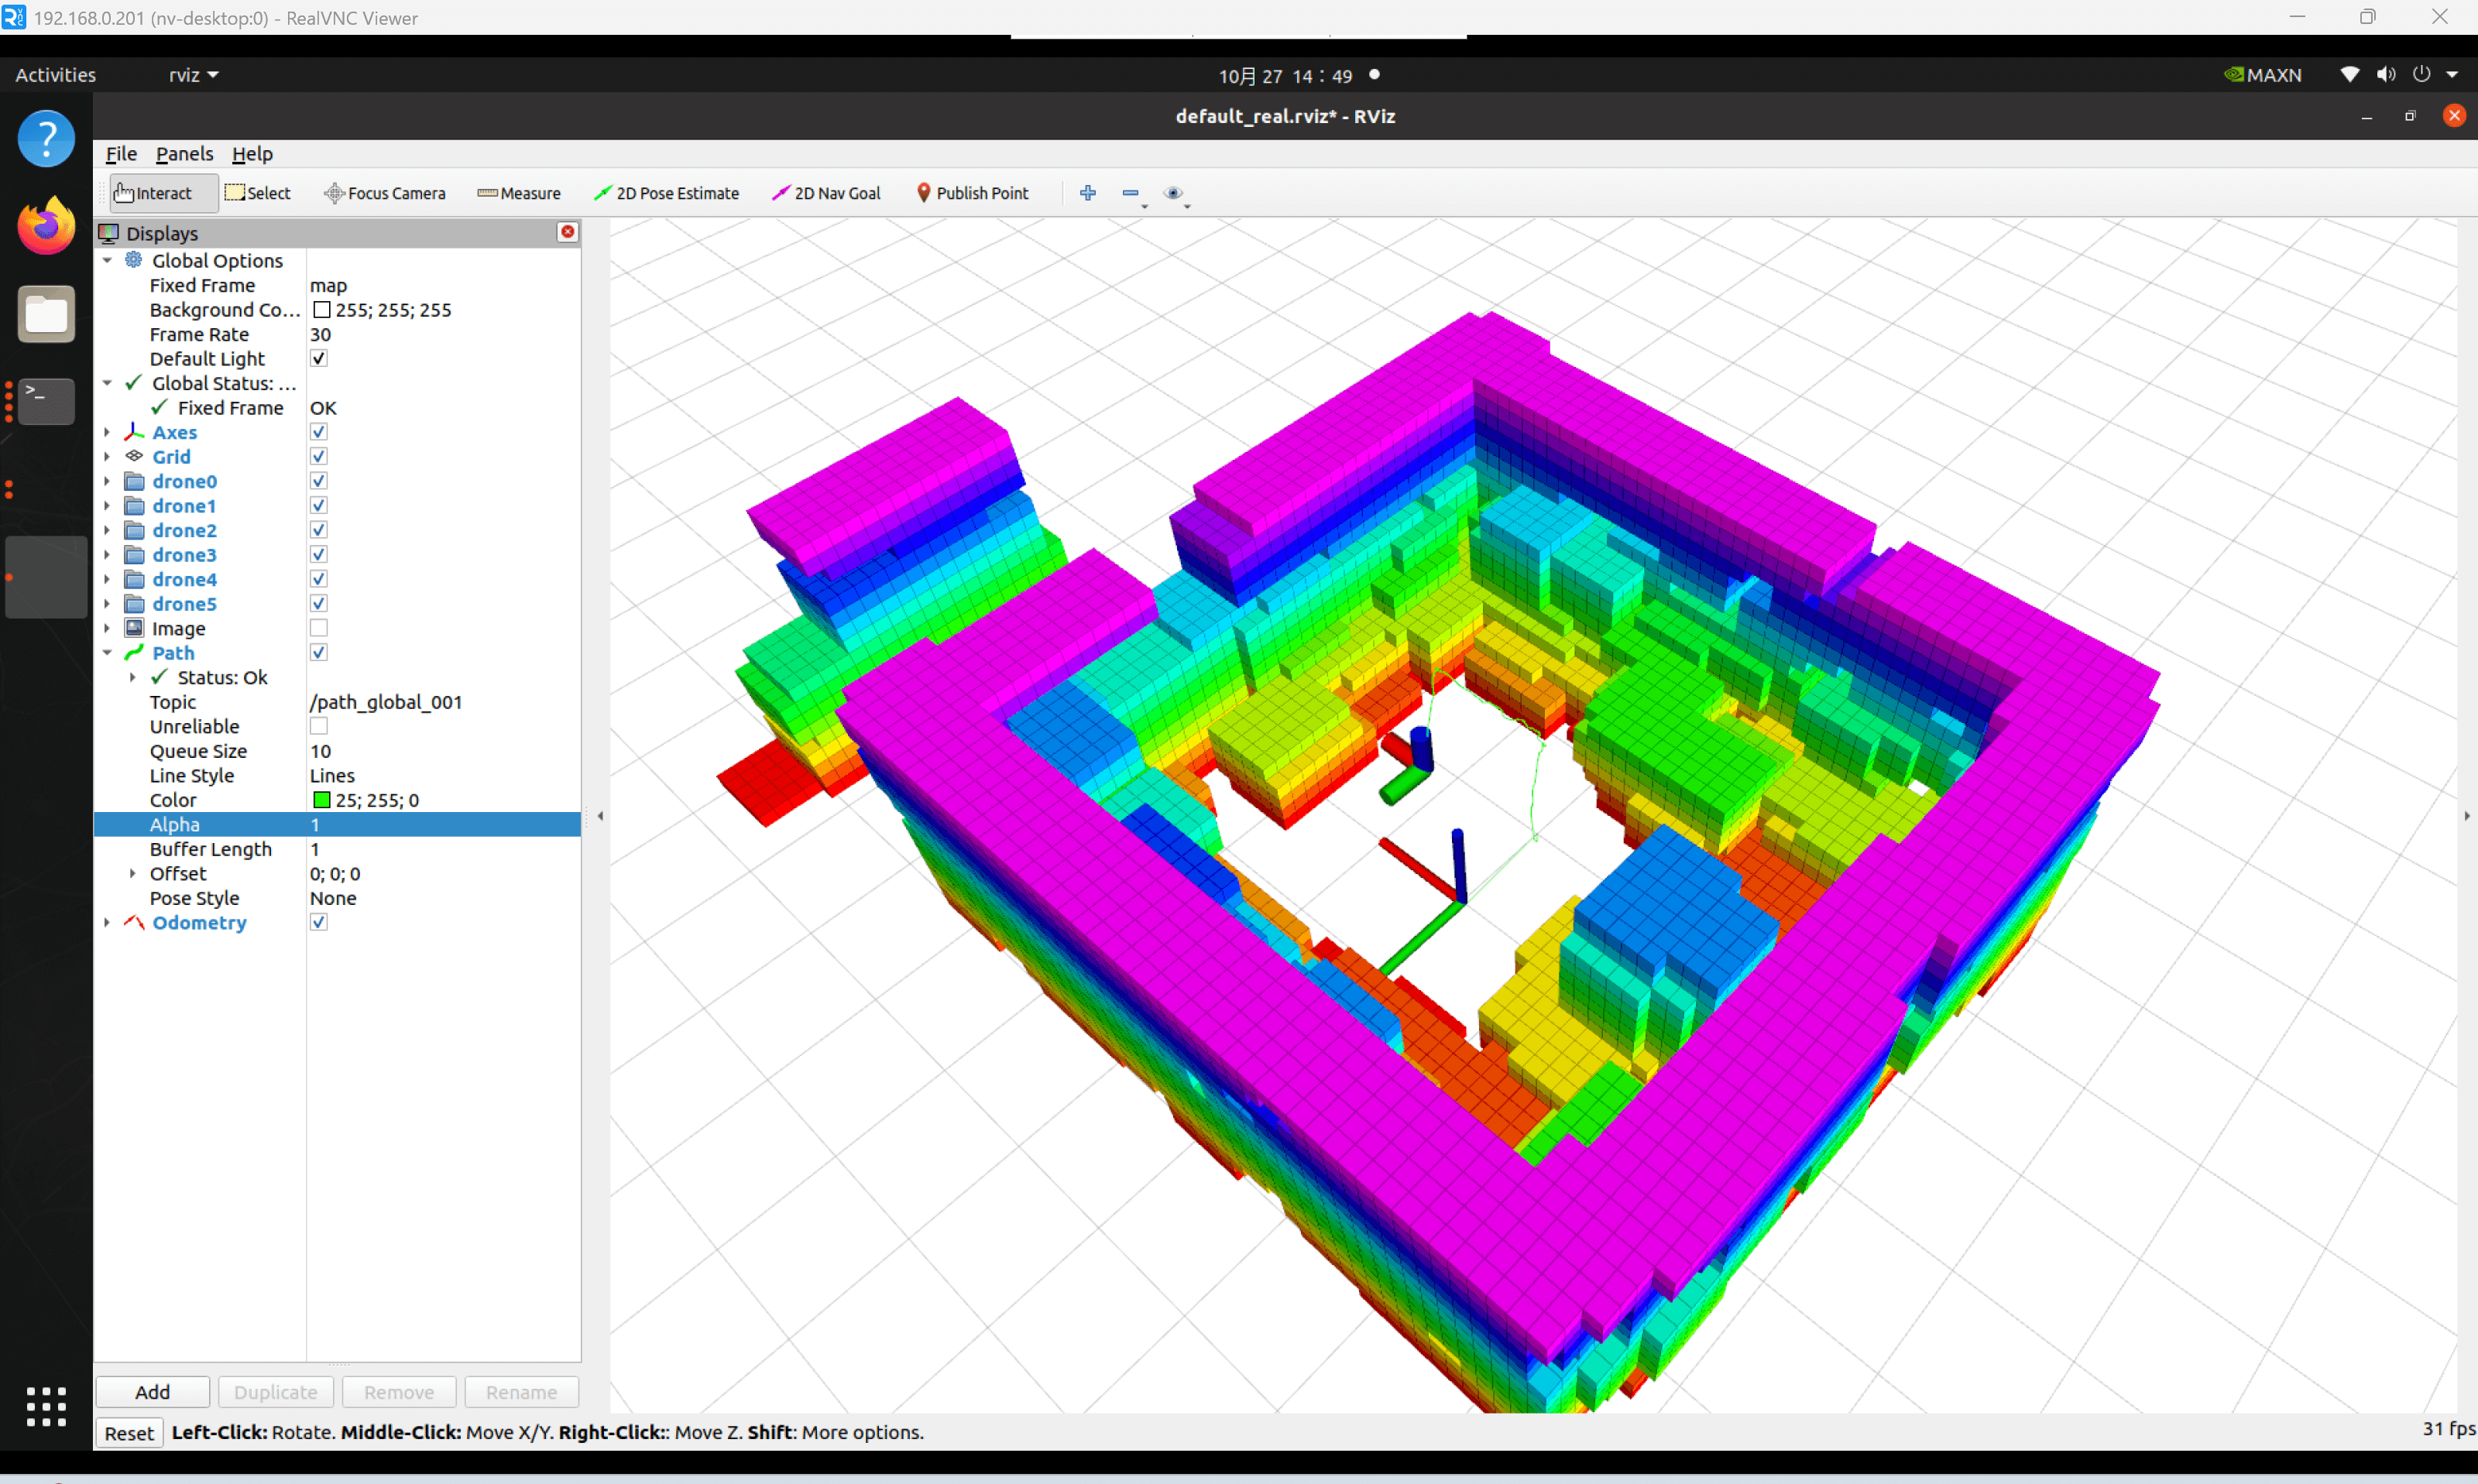Screen dimensions: 2478x1484
Task: Click the minus remove-tool icon
Action: pos(1130,193)
